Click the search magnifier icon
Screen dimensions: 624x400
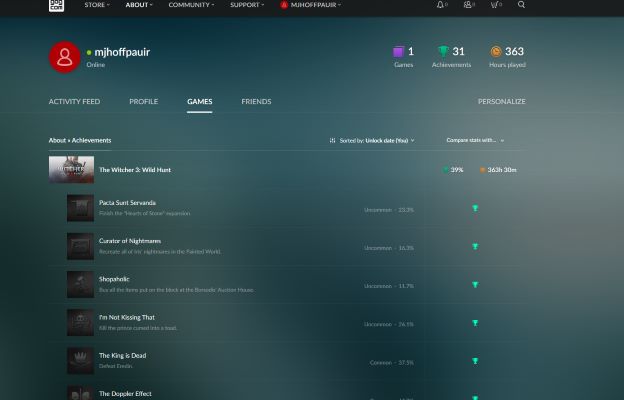521,5
